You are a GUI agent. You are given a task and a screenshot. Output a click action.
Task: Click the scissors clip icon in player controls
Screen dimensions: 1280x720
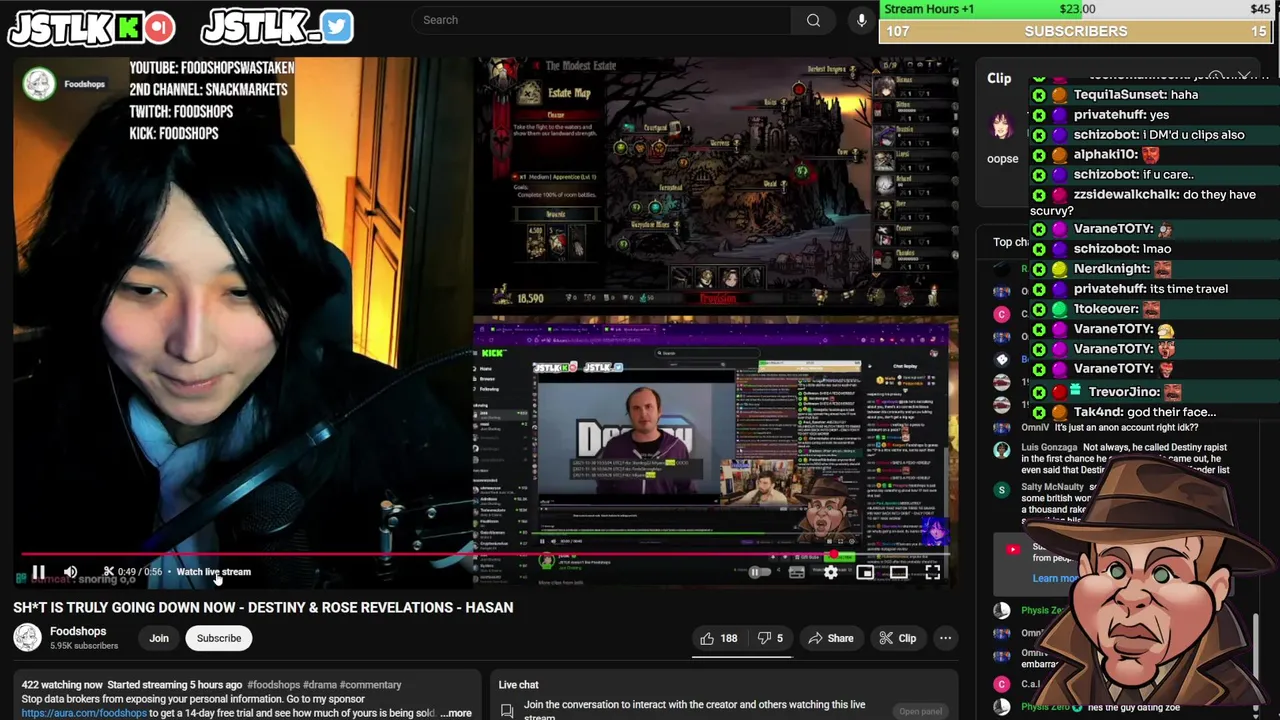(x=108, y=572)
